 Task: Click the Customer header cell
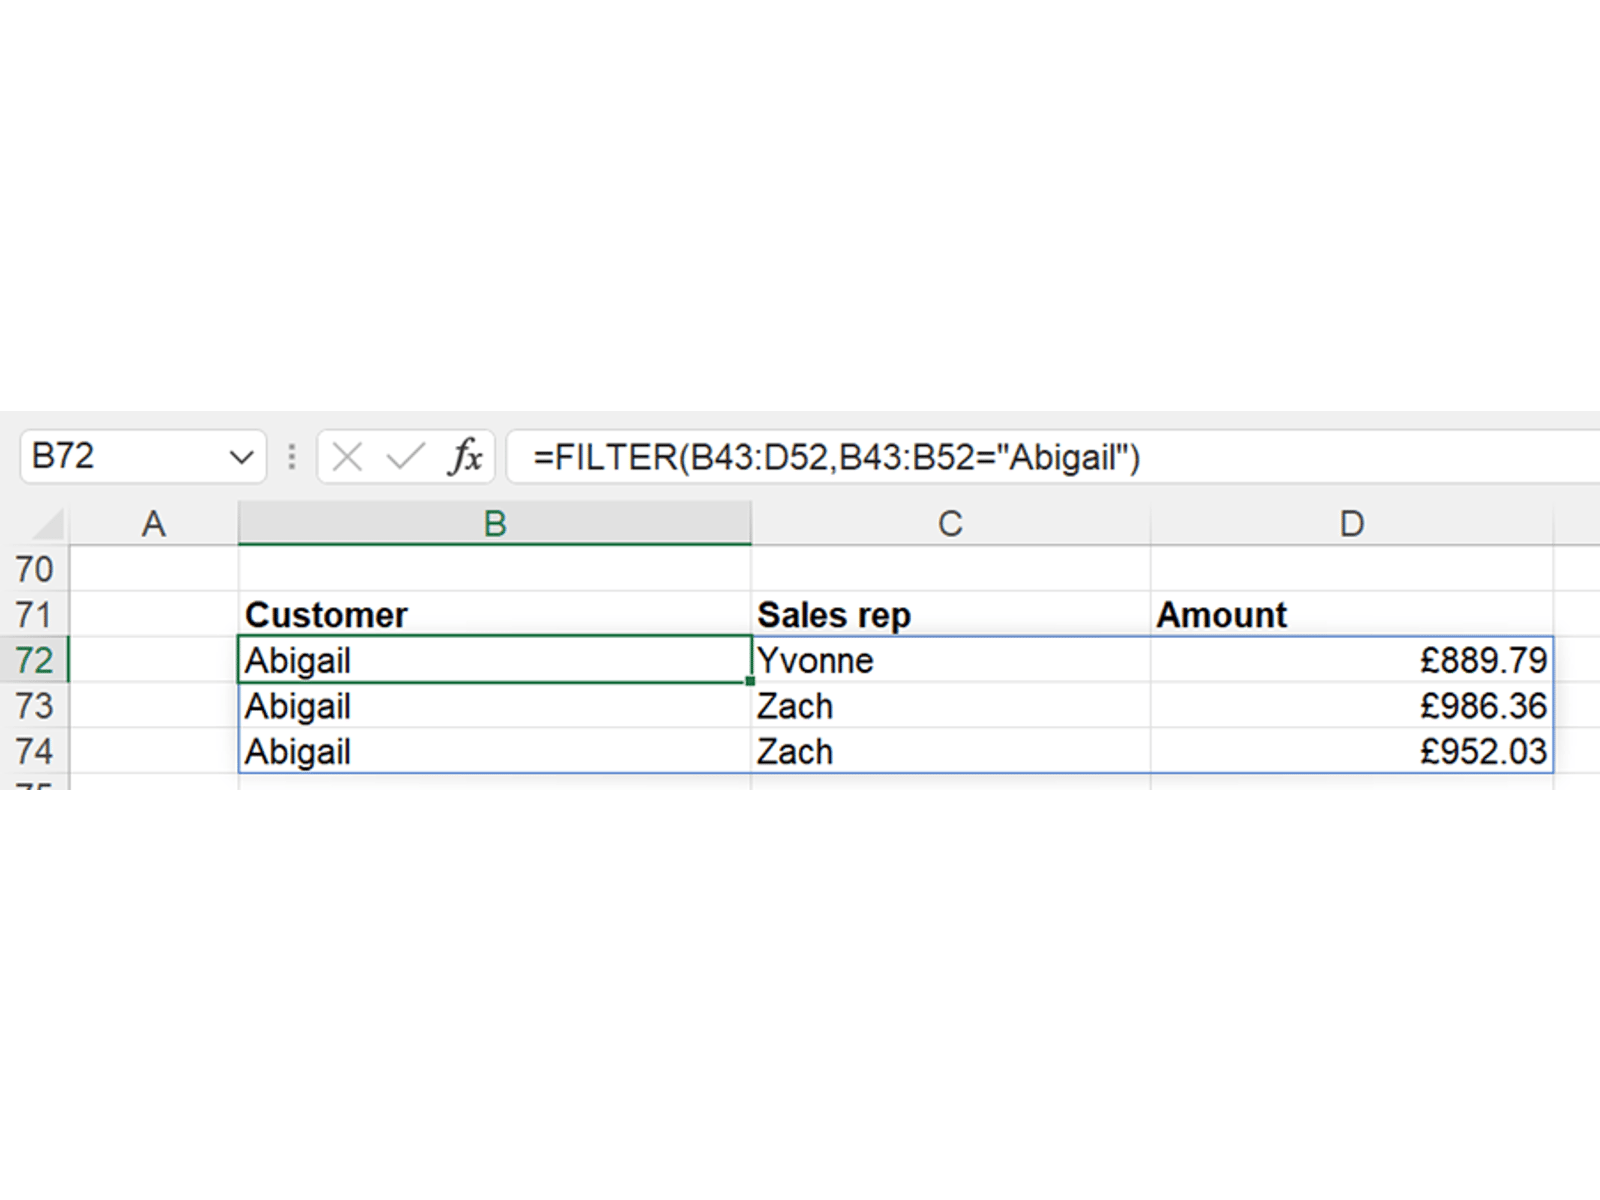pos(494,615)
